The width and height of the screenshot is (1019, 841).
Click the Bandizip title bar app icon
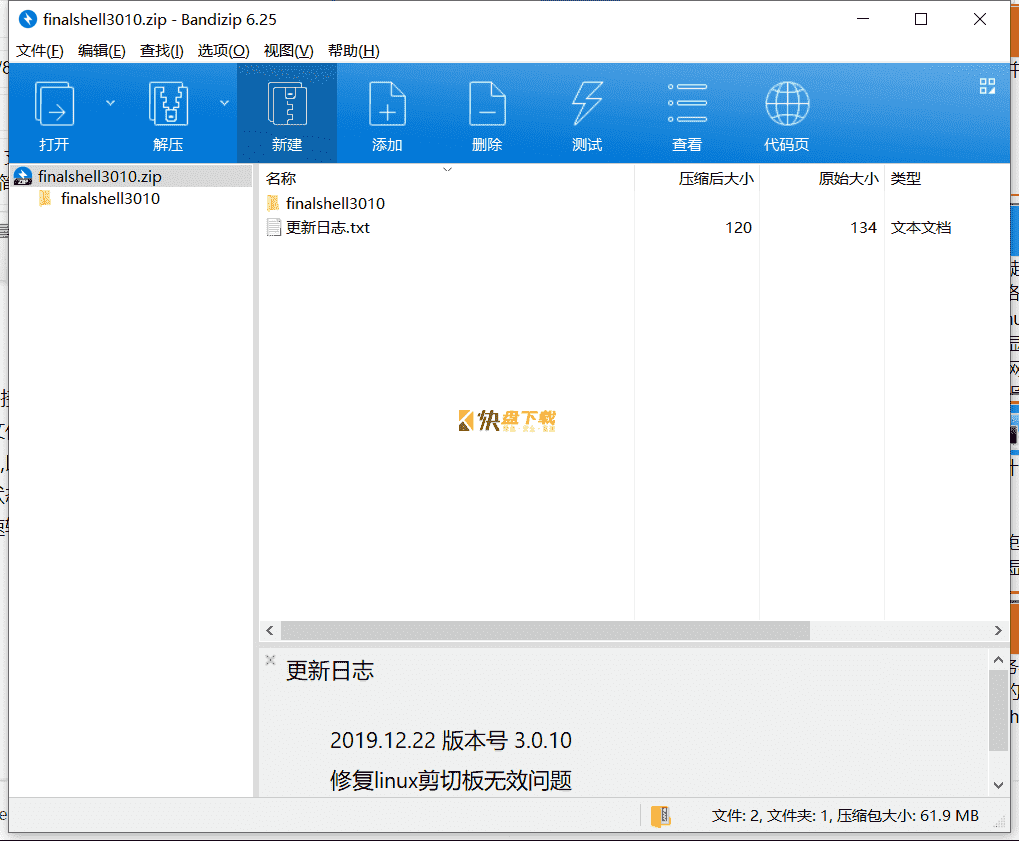[x=28, y=19]
